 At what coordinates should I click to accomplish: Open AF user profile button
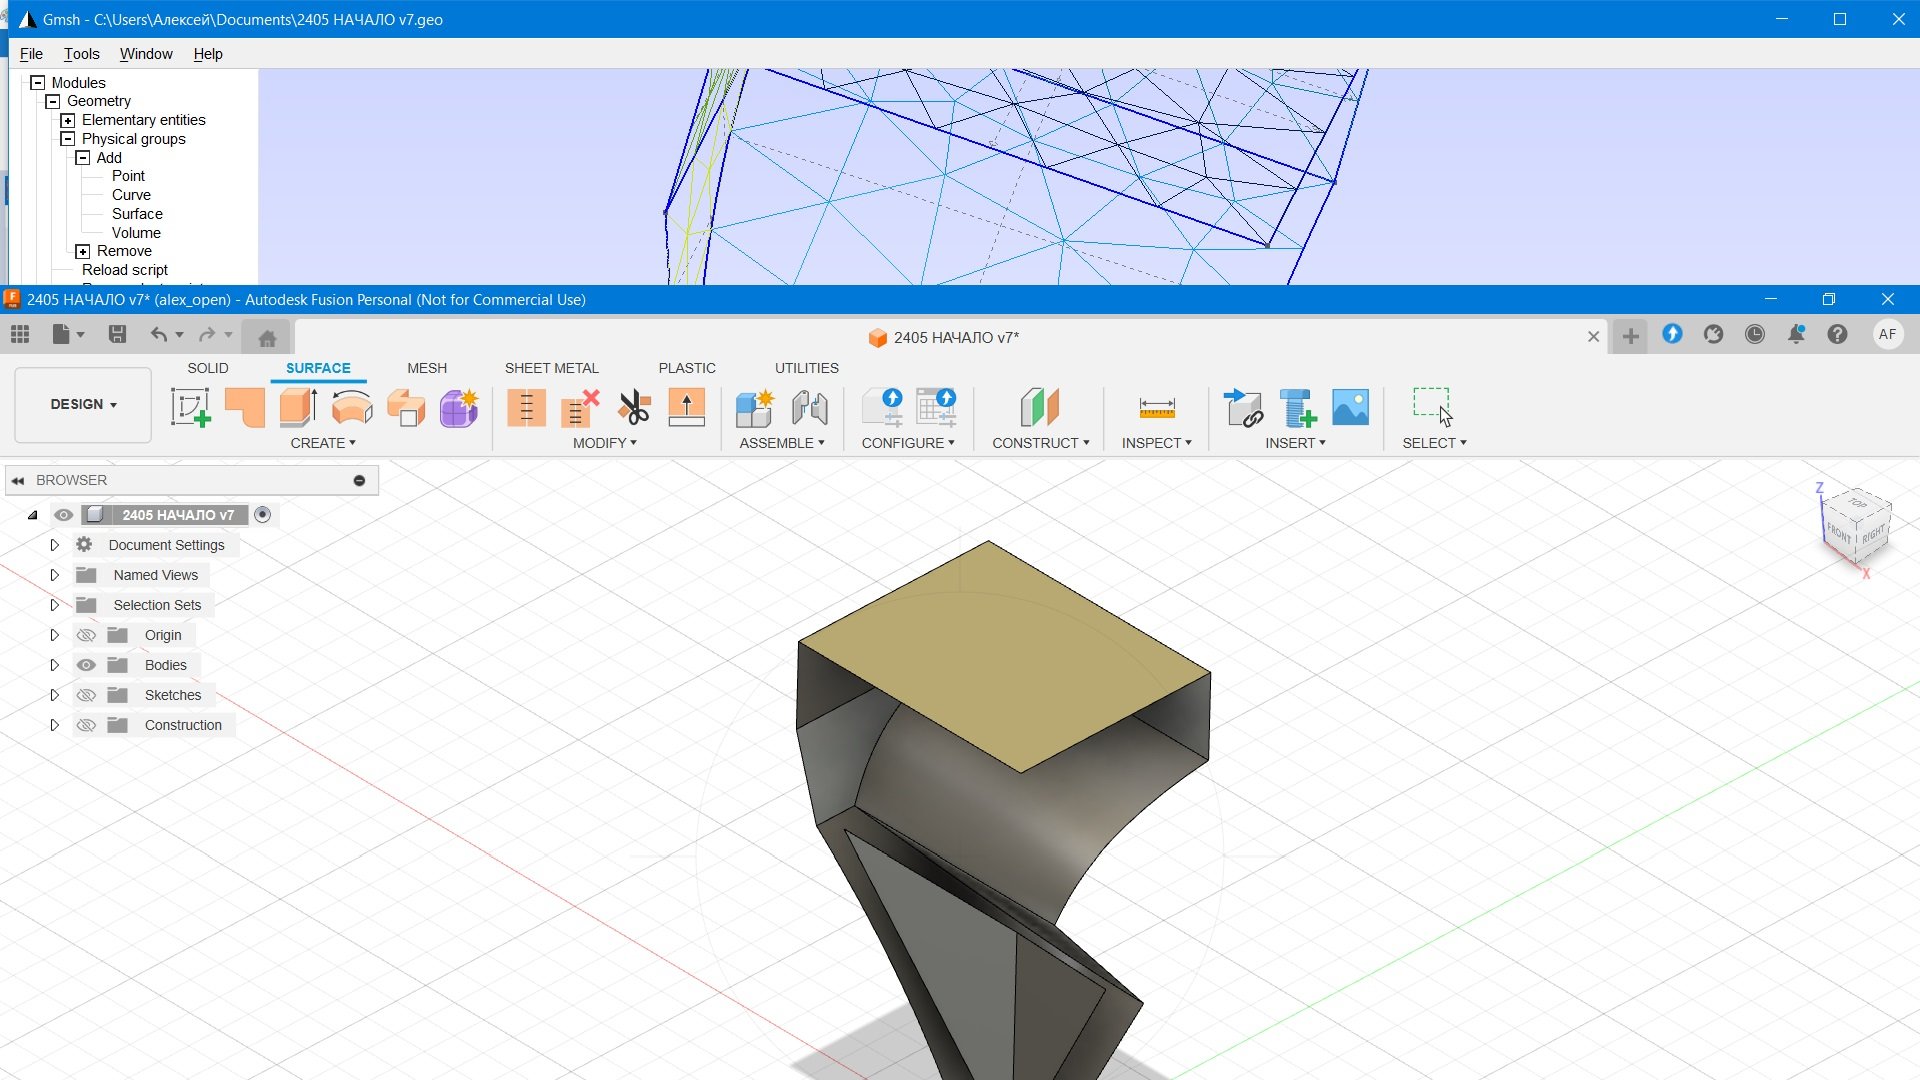[1887, 335]
